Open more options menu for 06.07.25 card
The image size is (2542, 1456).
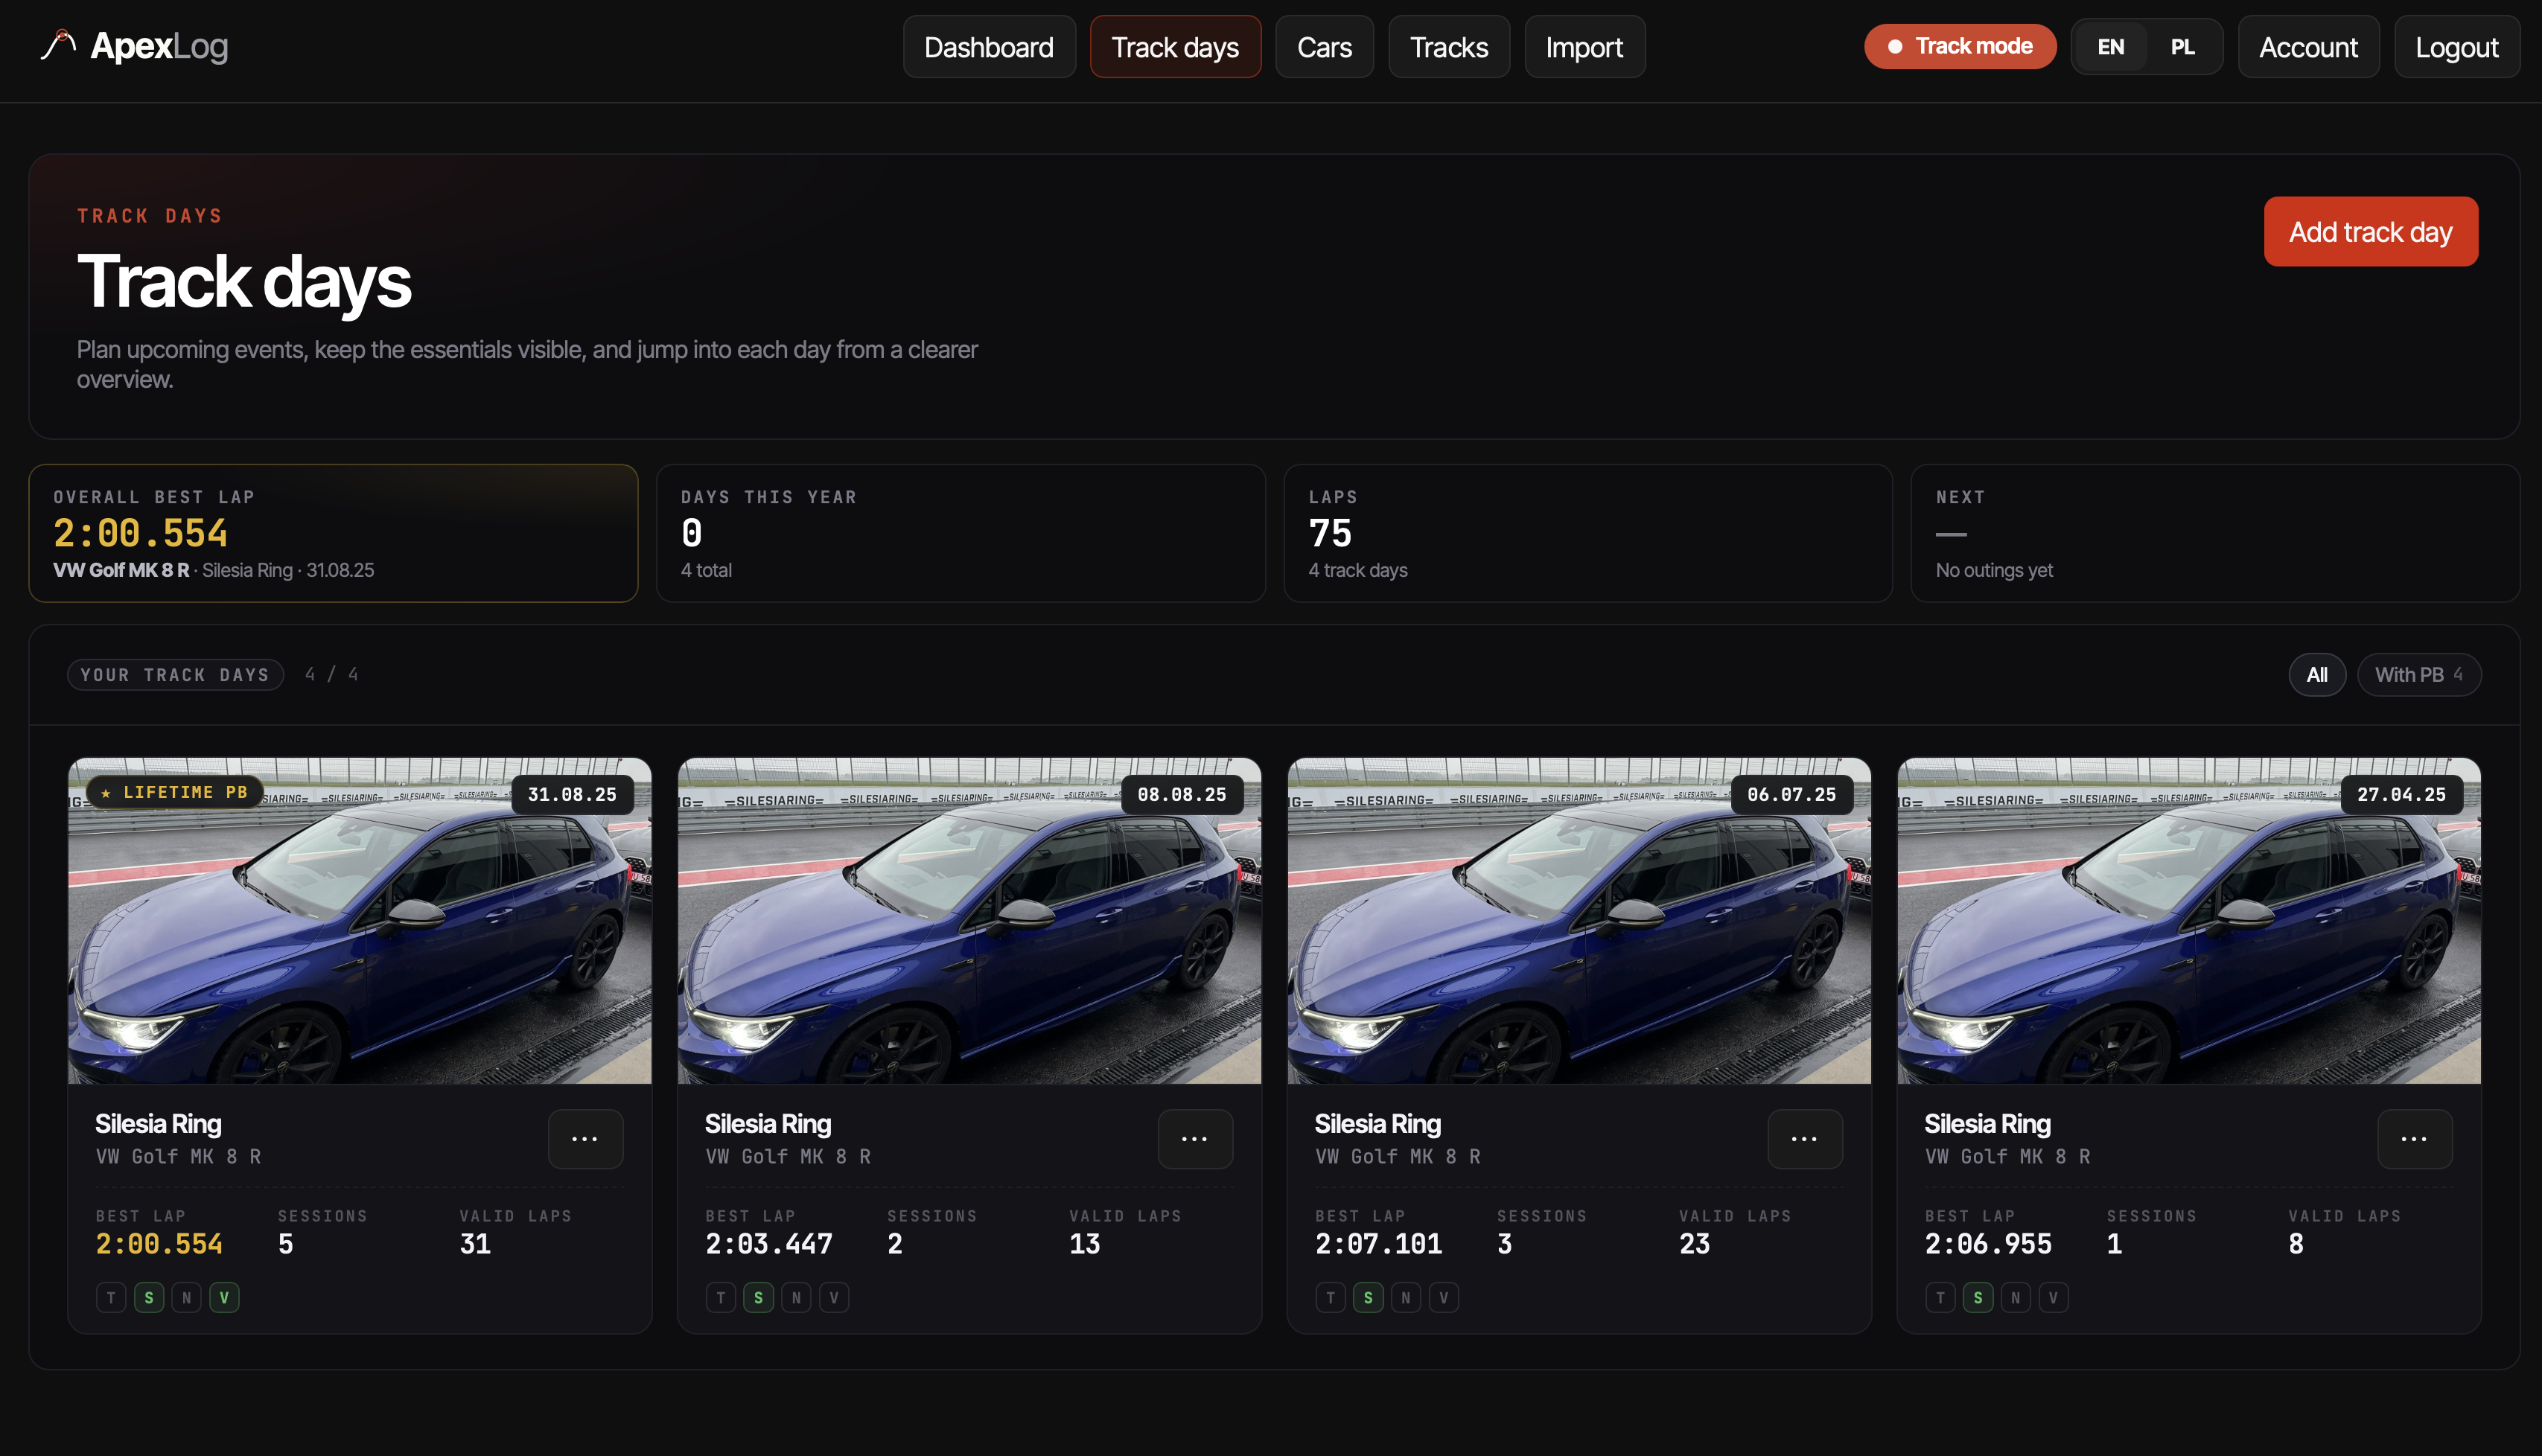[x=1805, y=1138]
